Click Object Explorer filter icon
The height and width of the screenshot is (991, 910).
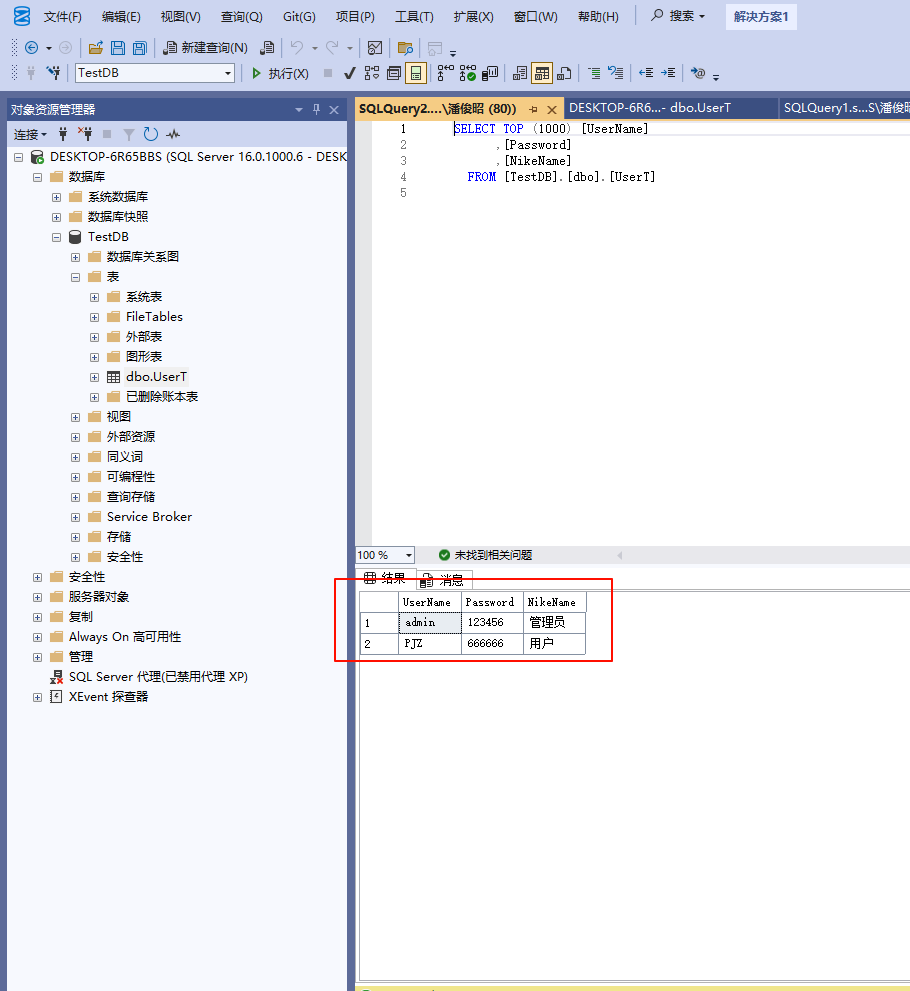pos(129,134)
